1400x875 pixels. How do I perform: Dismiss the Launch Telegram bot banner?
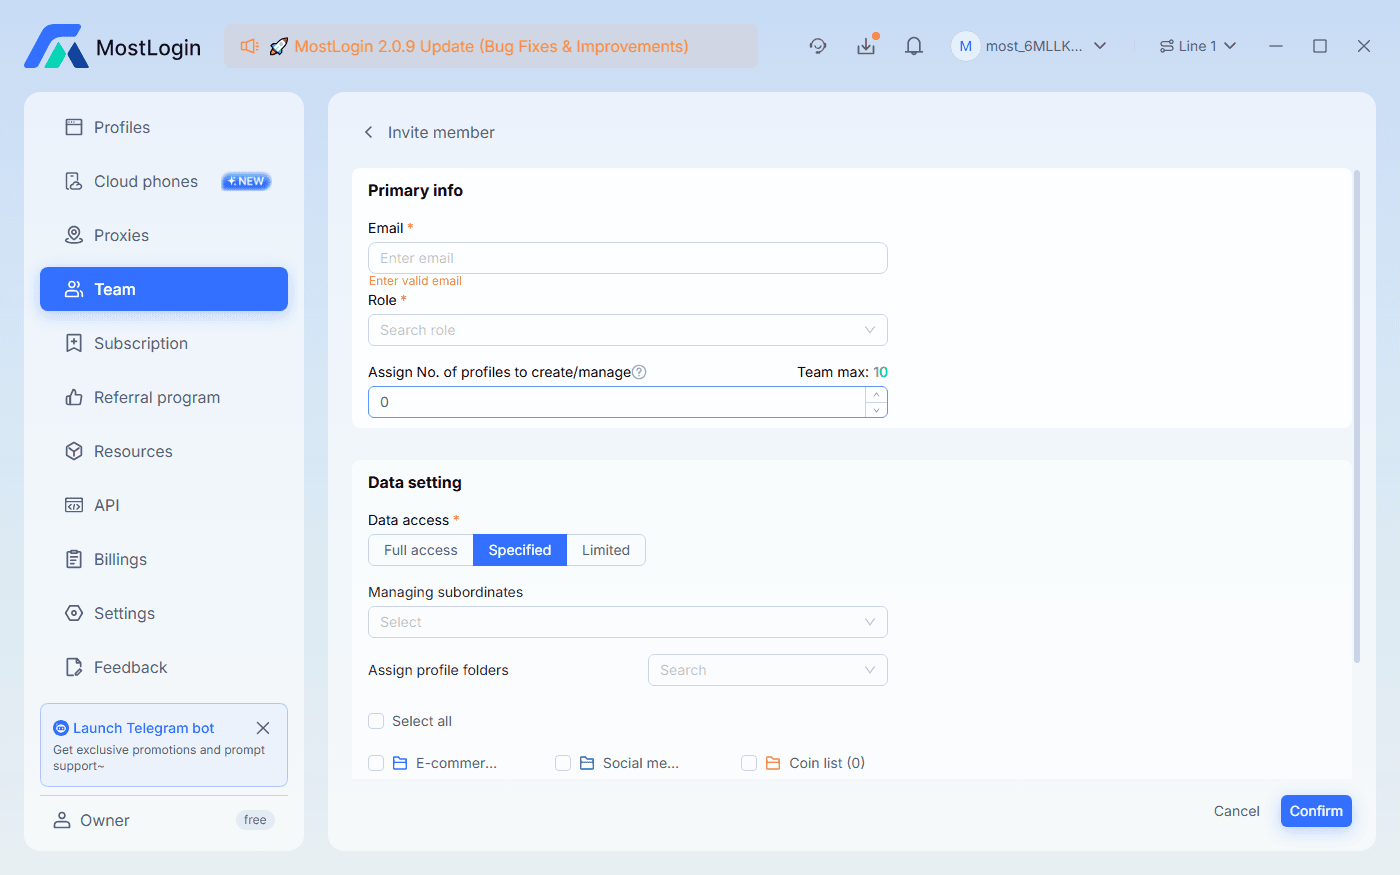263,728
